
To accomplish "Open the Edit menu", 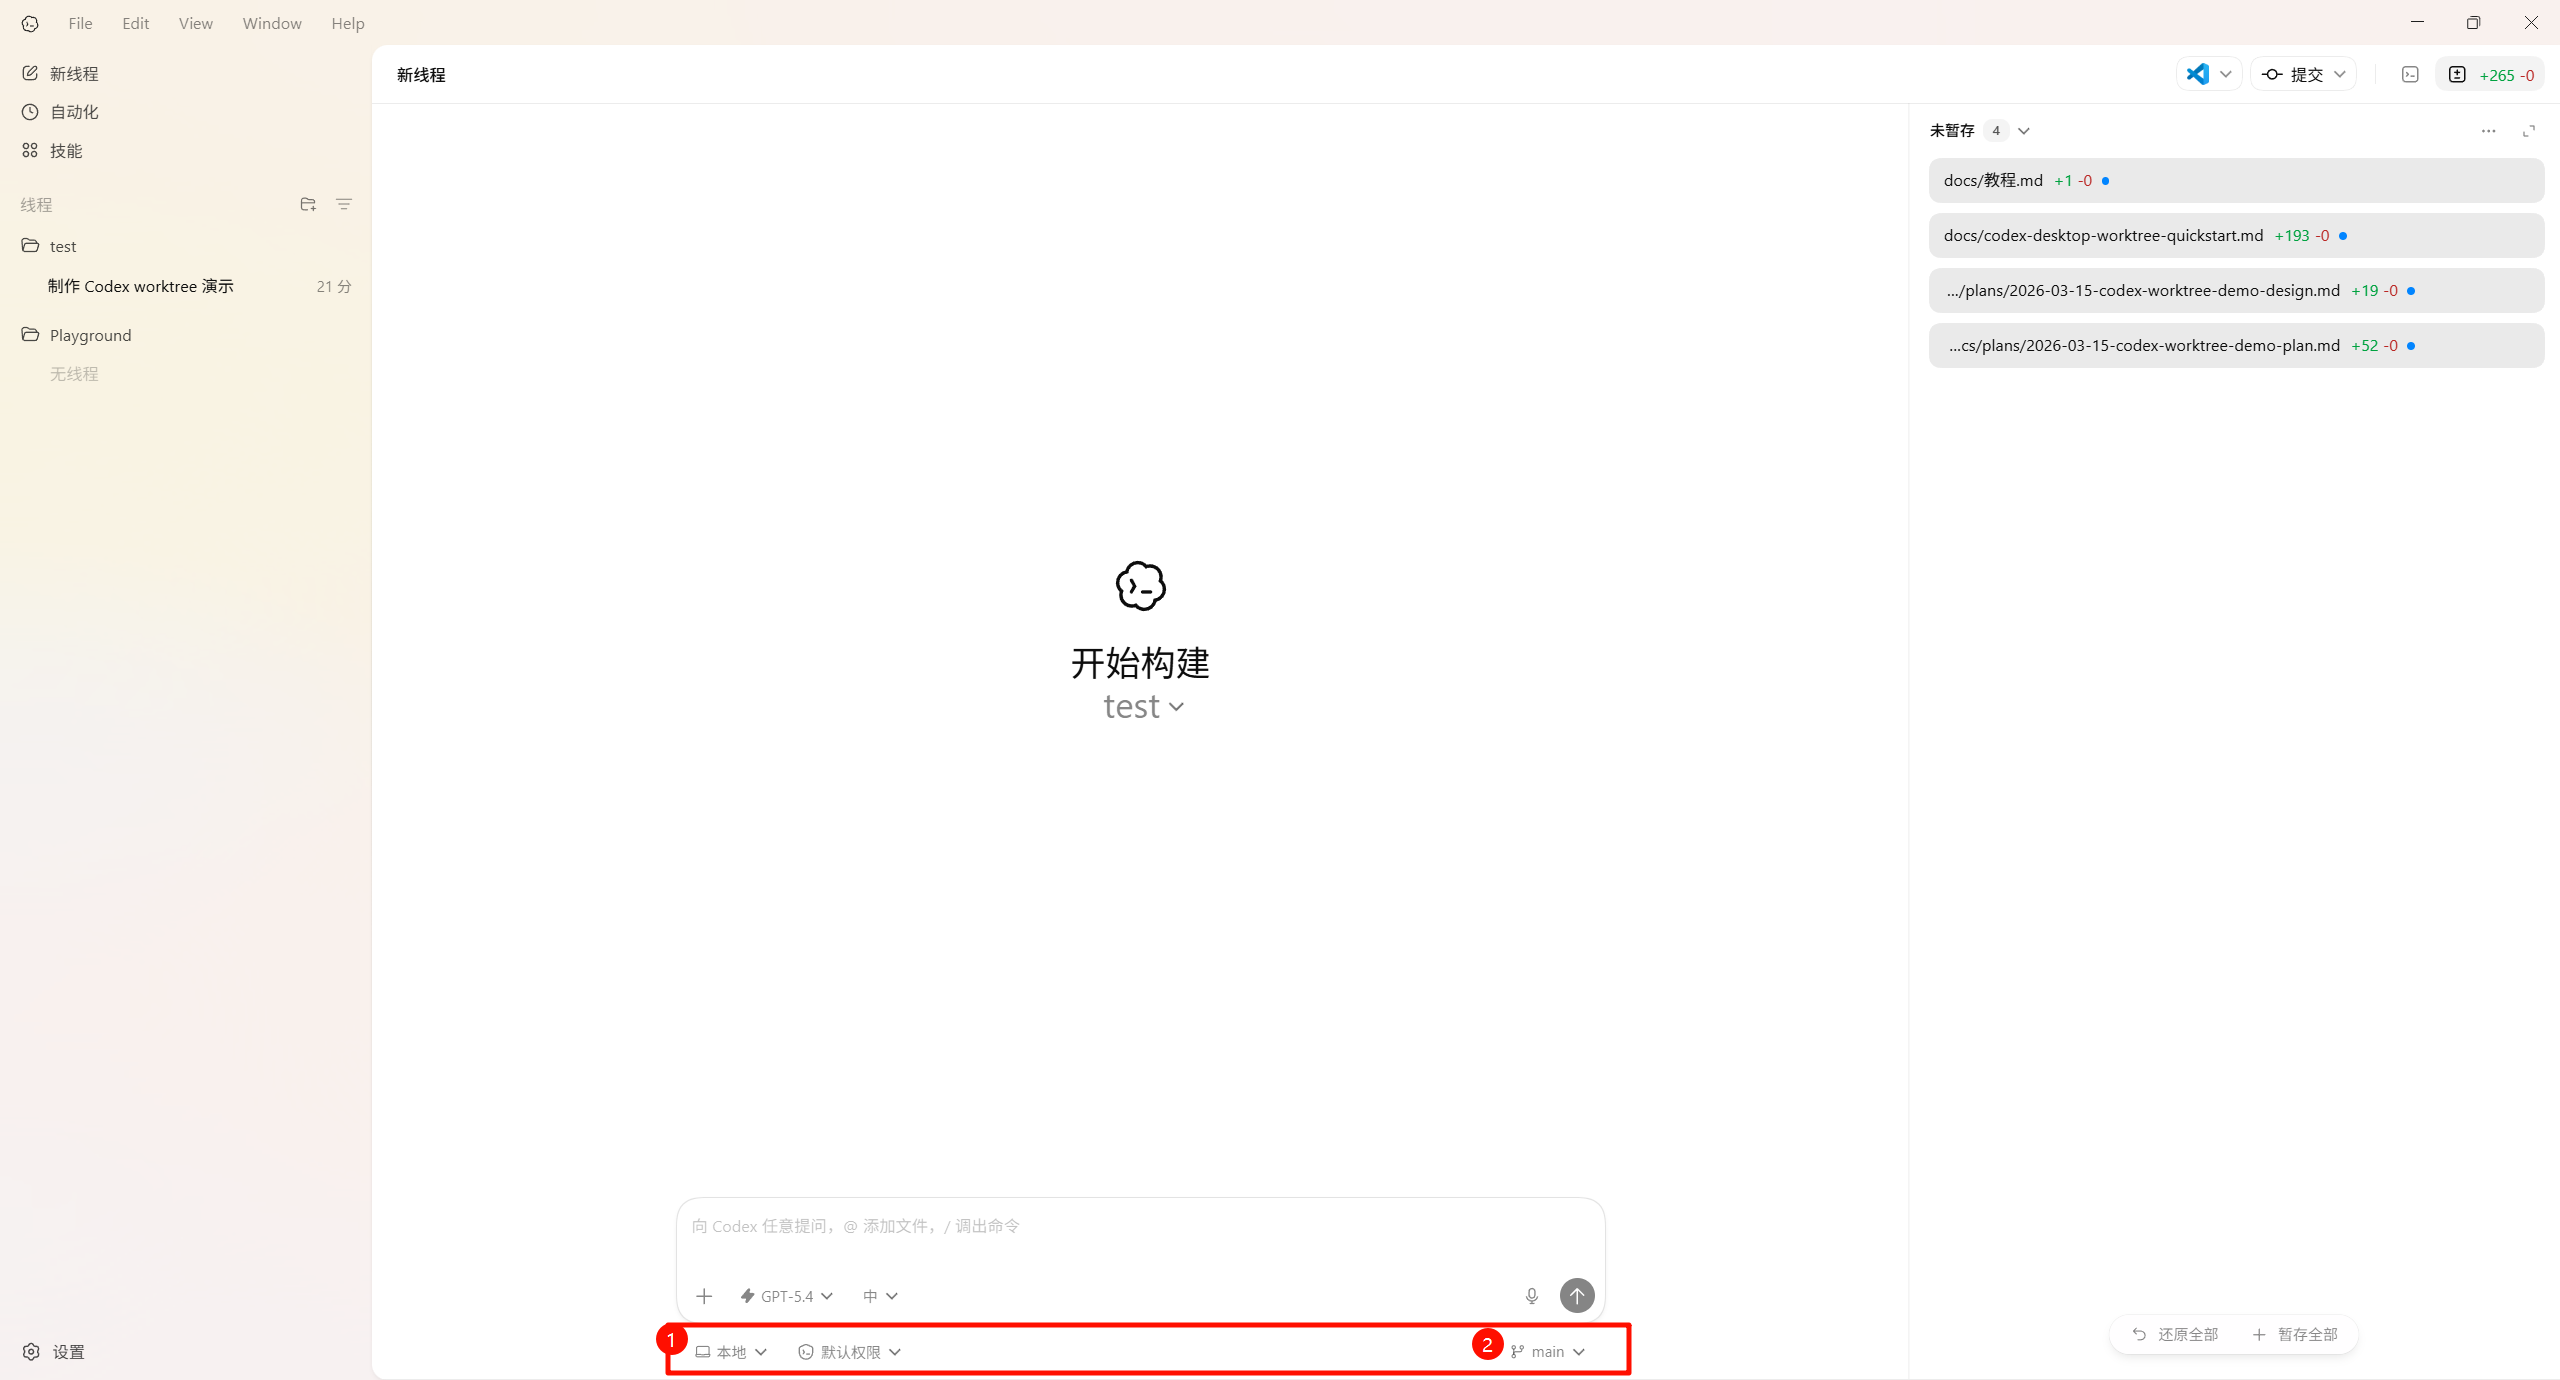I will (x=135, y=23).
